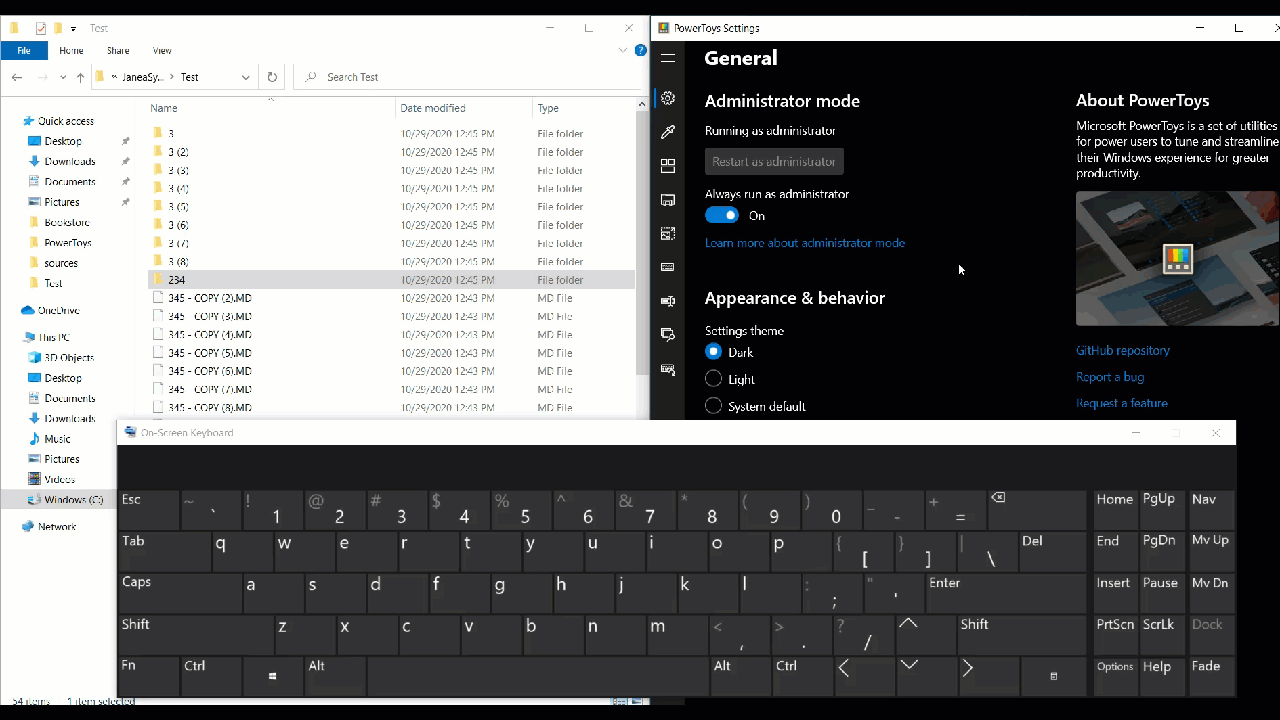Open PowerToys Run settings in sidebar

[668, 335]
